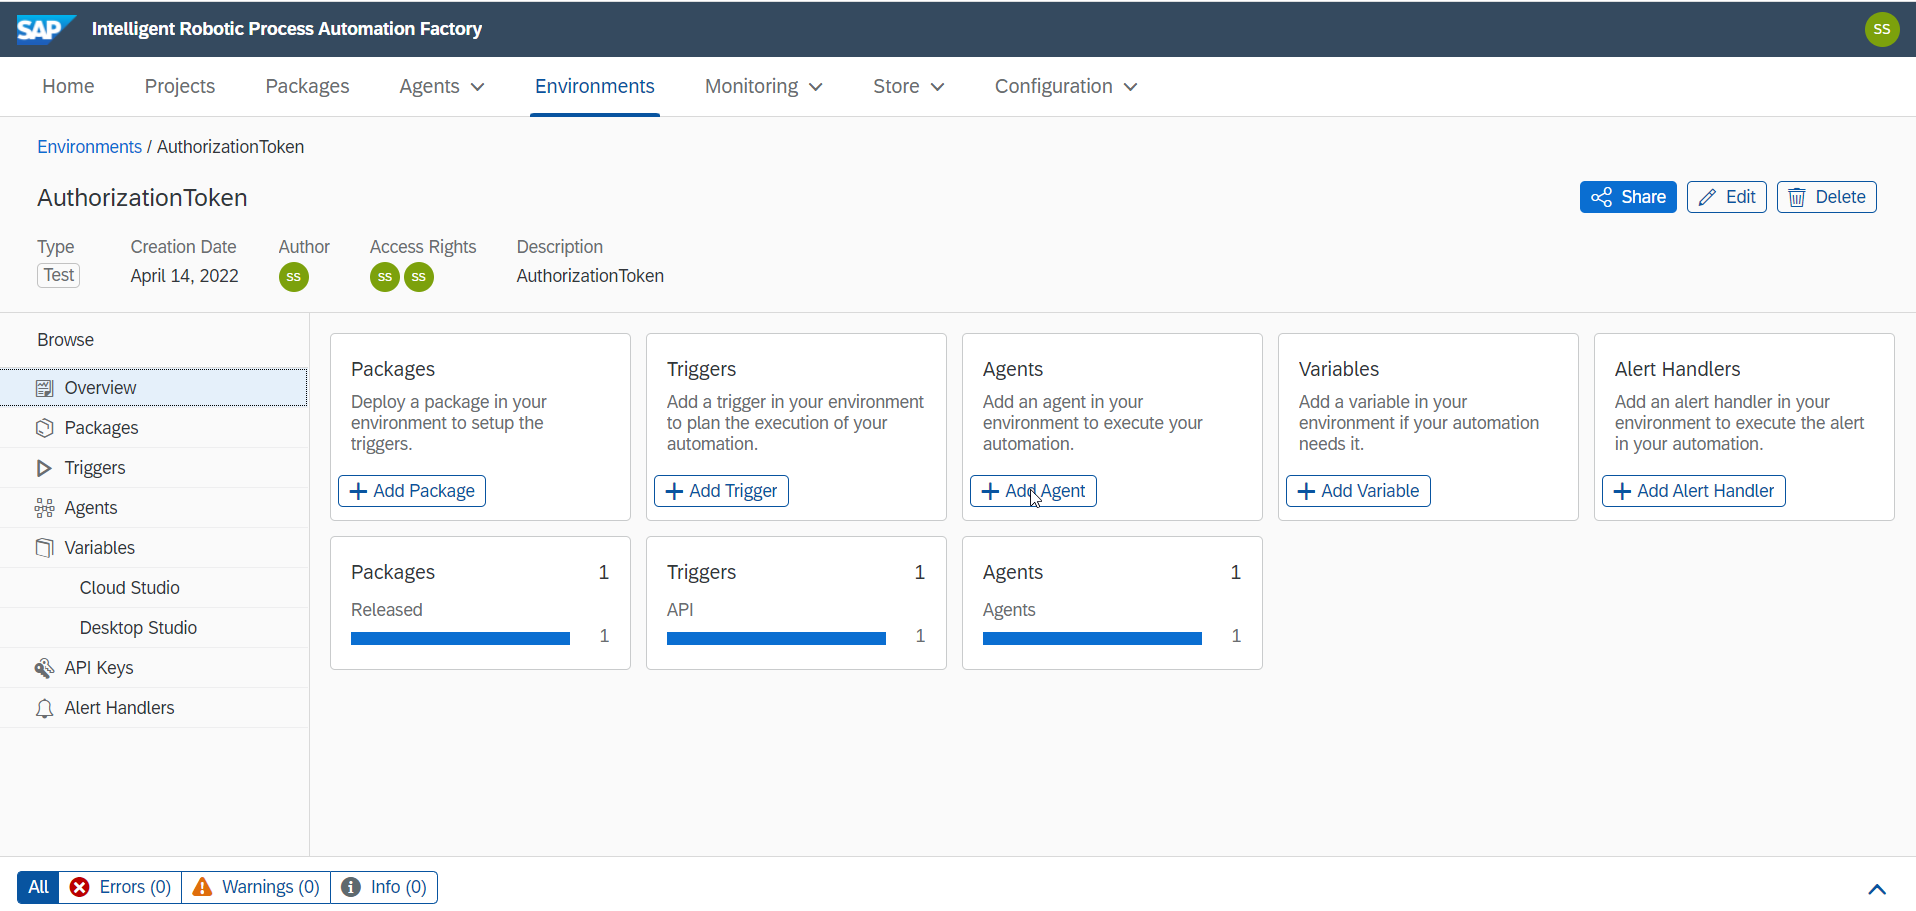Click the Share button
1916x911 pixels.
coord(1628,197)
